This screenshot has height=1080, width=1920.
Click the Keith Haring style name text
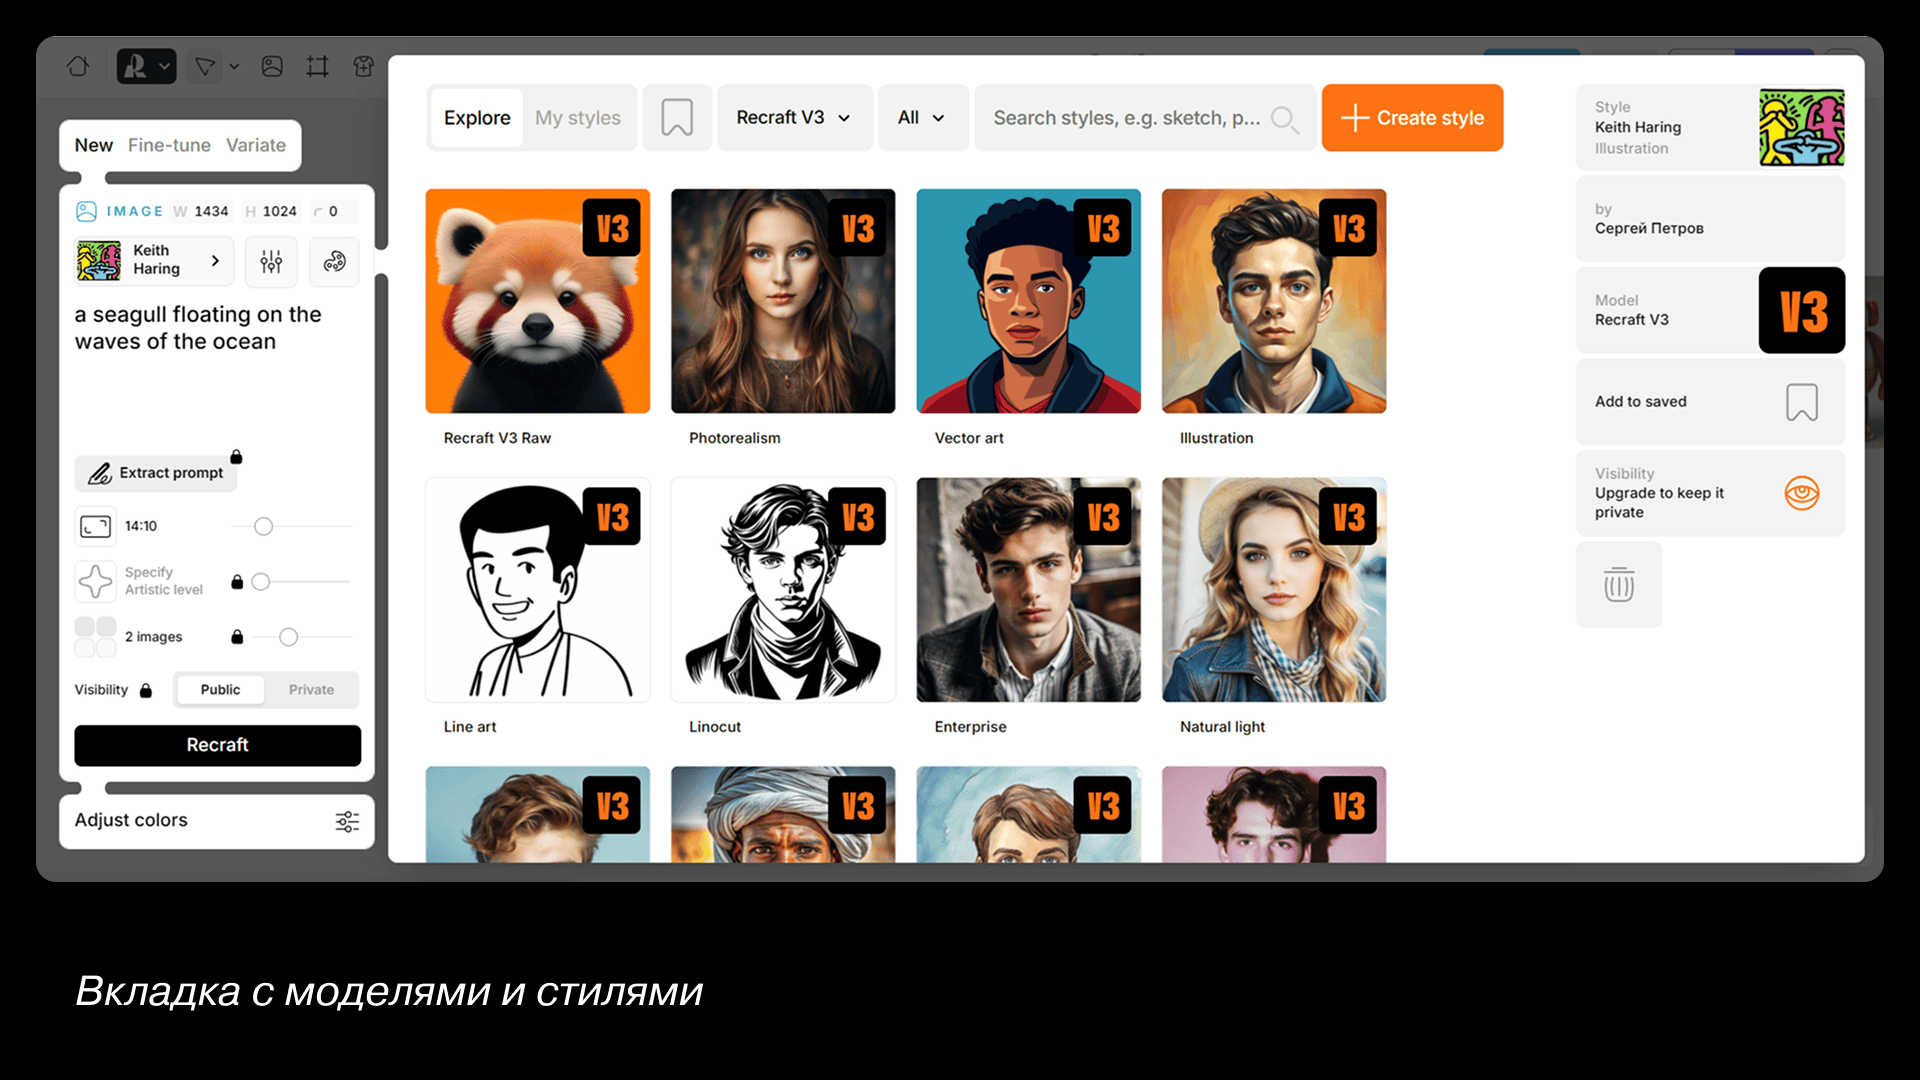point(1638,127)
